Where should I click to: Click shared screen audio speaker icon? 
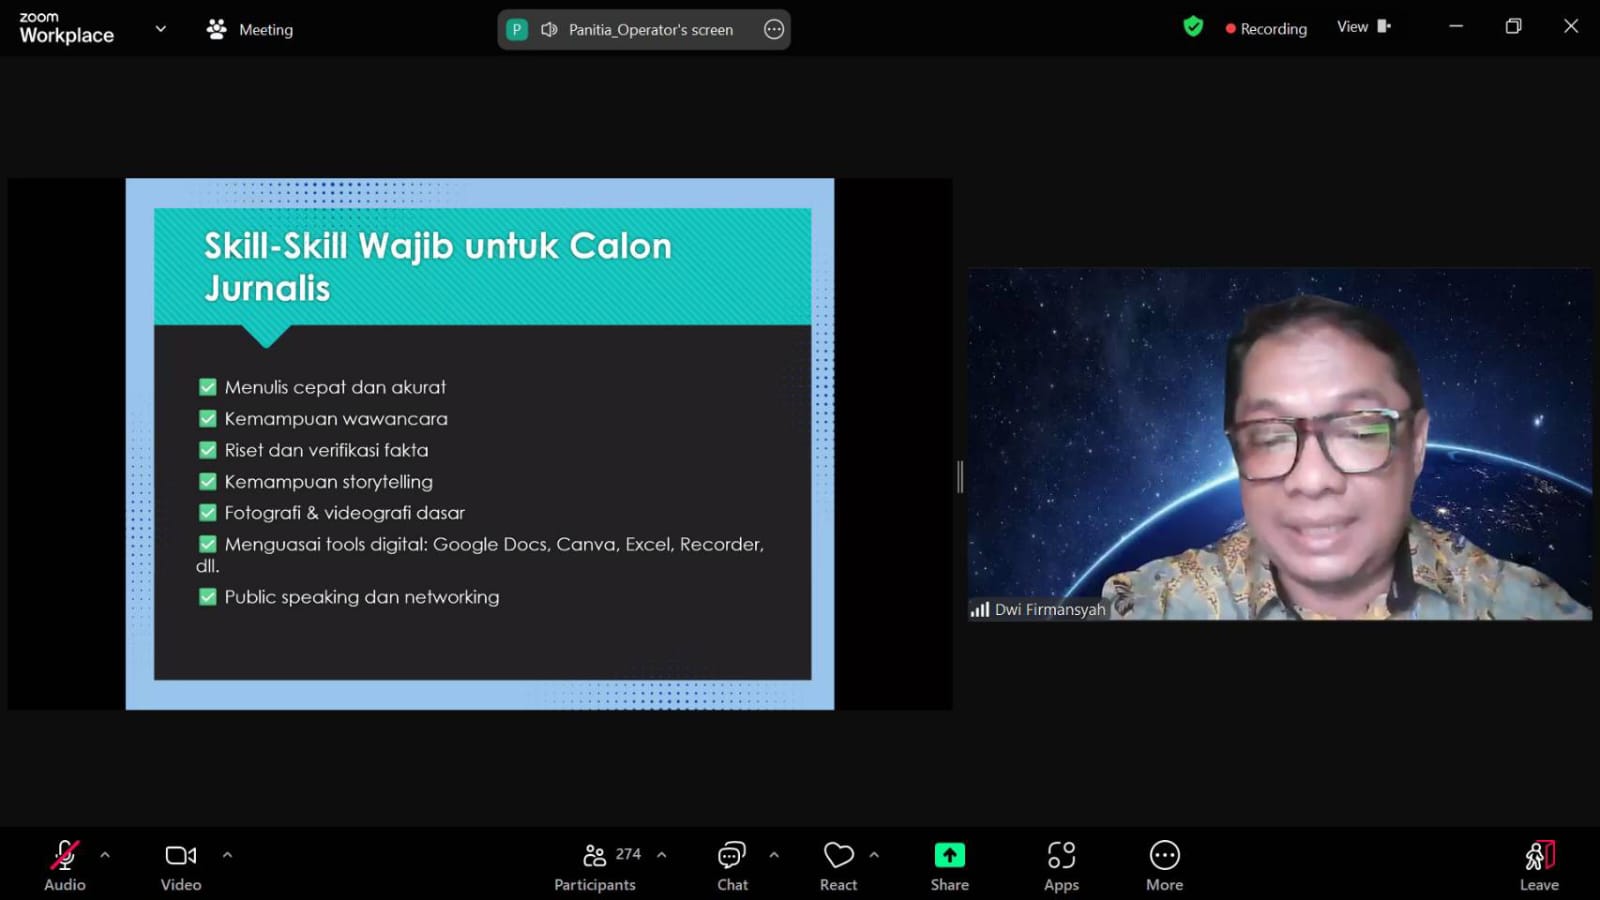(549, 30)
